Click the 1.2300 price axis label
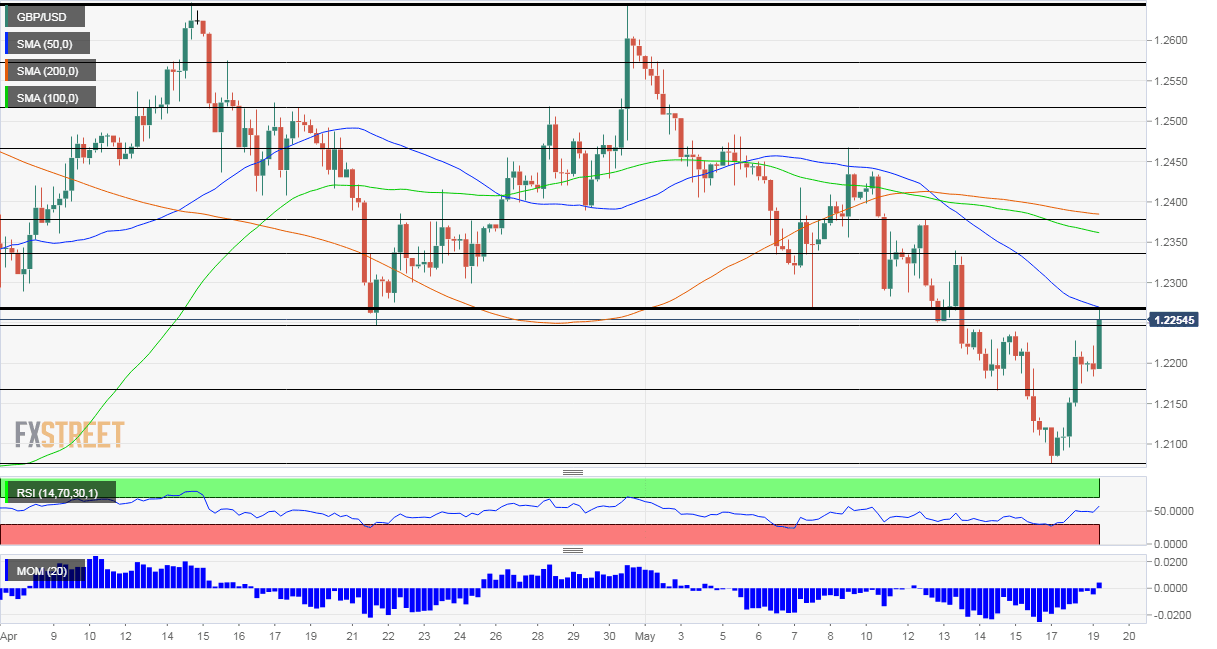1217x649 pixels. click(x=1170, y=284)
